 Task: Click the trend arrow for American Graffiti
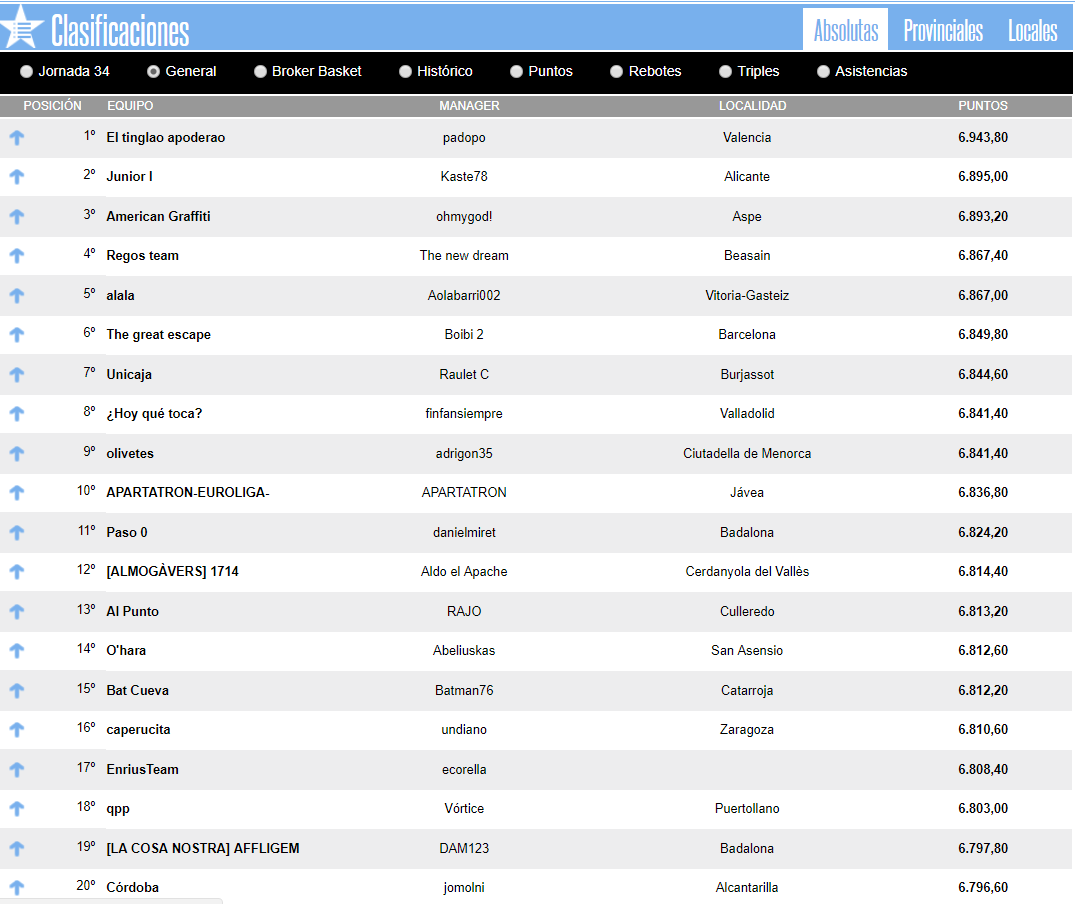click(16, 217)
